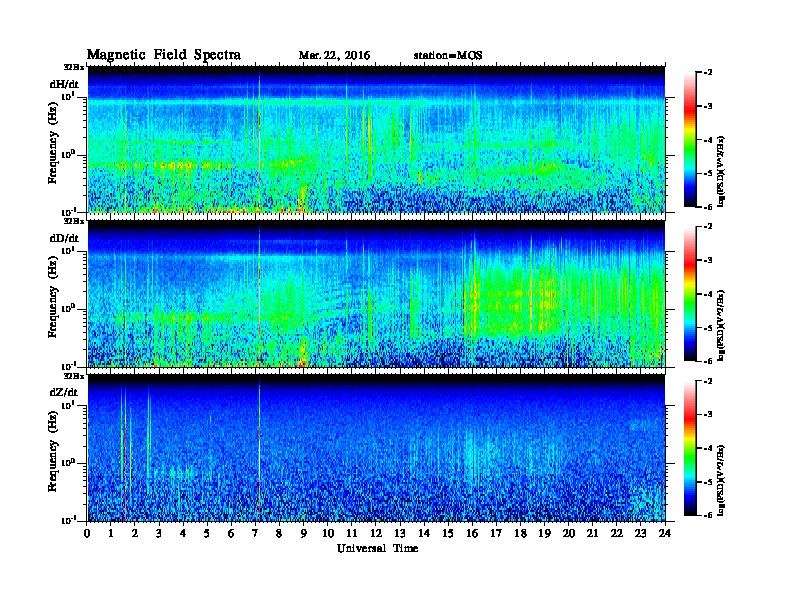Click the color bar beside the dD/dt panel

690,294
